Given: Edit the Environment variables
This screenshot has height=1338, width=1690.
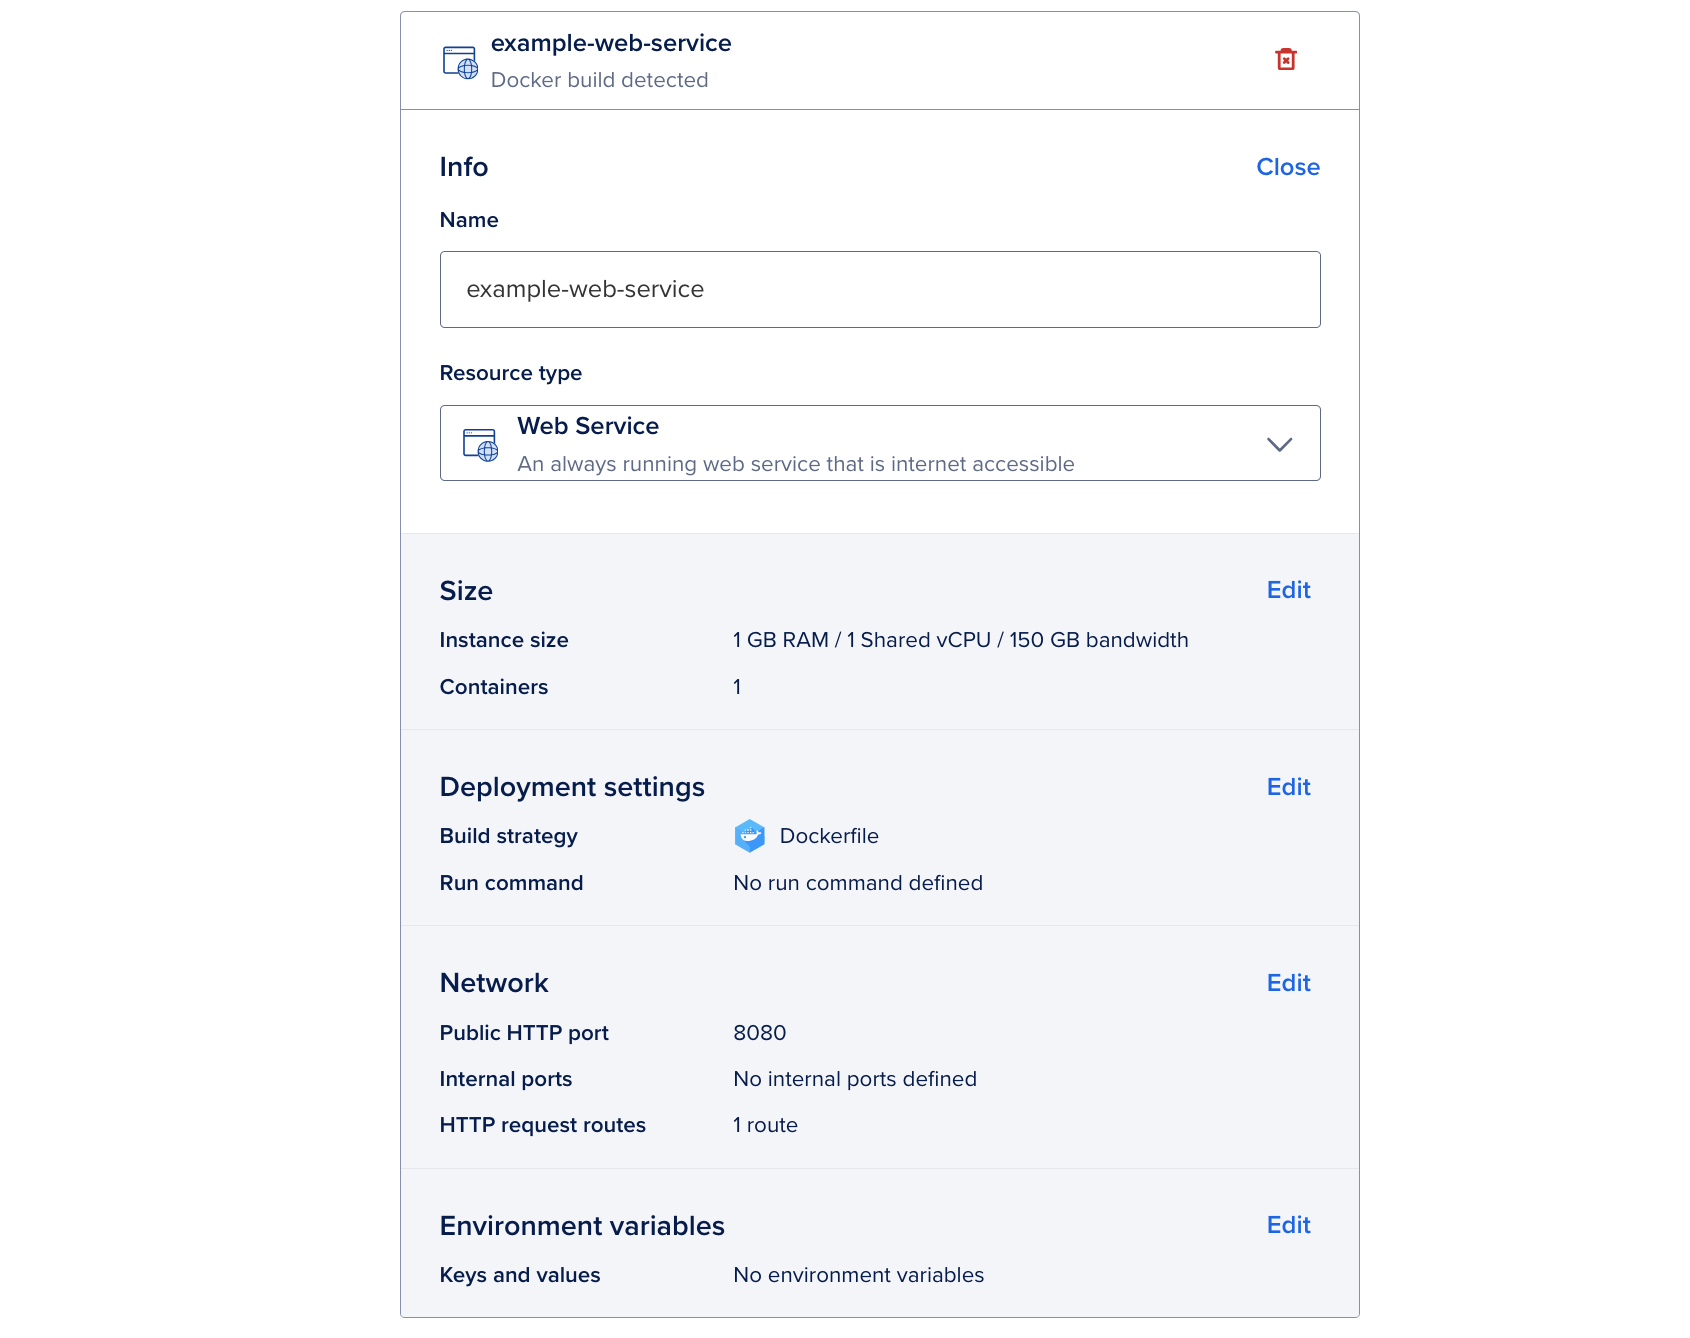Looking at the screenshot, I should point(1288,1225).
